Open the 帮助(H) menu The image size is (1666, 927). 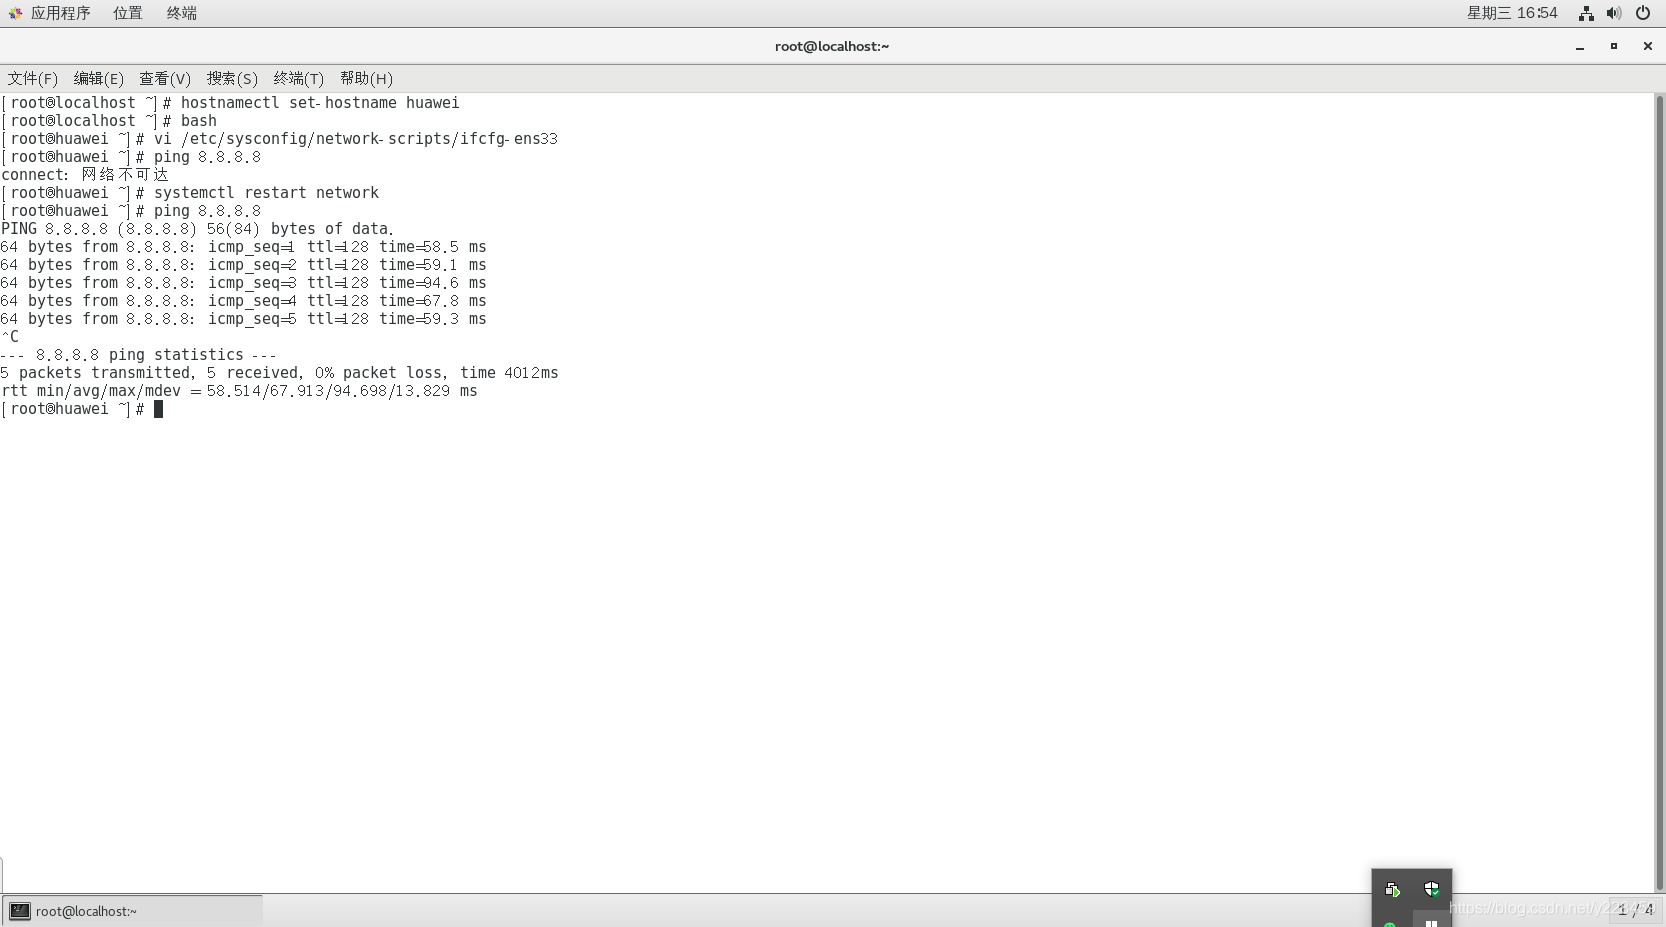click(x=366, y=78)
